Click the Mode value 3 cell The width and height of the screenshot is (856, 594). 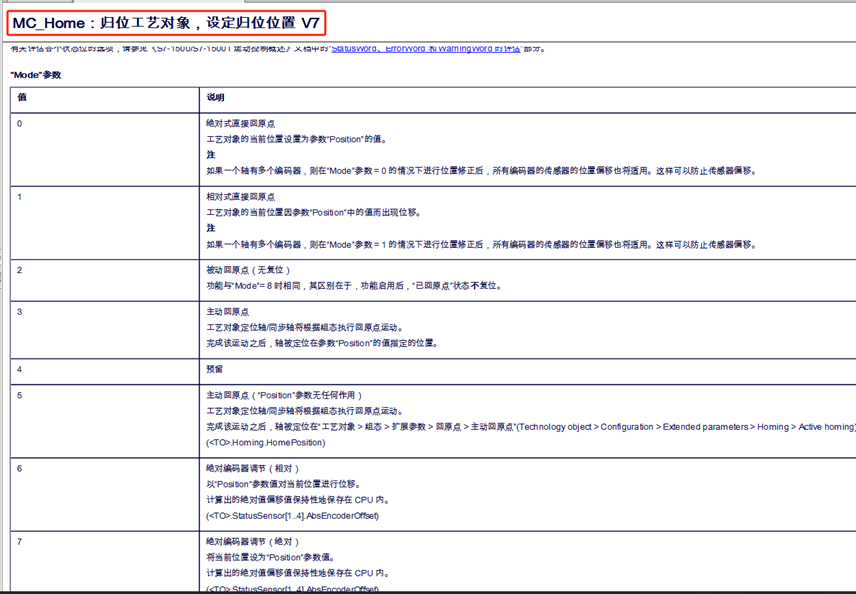20,312
